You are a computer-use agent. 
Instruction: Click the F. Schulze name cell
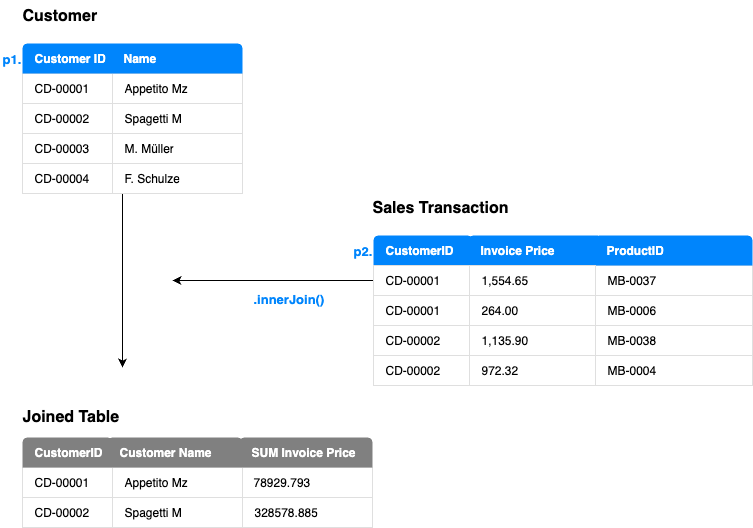[x=152, y=179]
